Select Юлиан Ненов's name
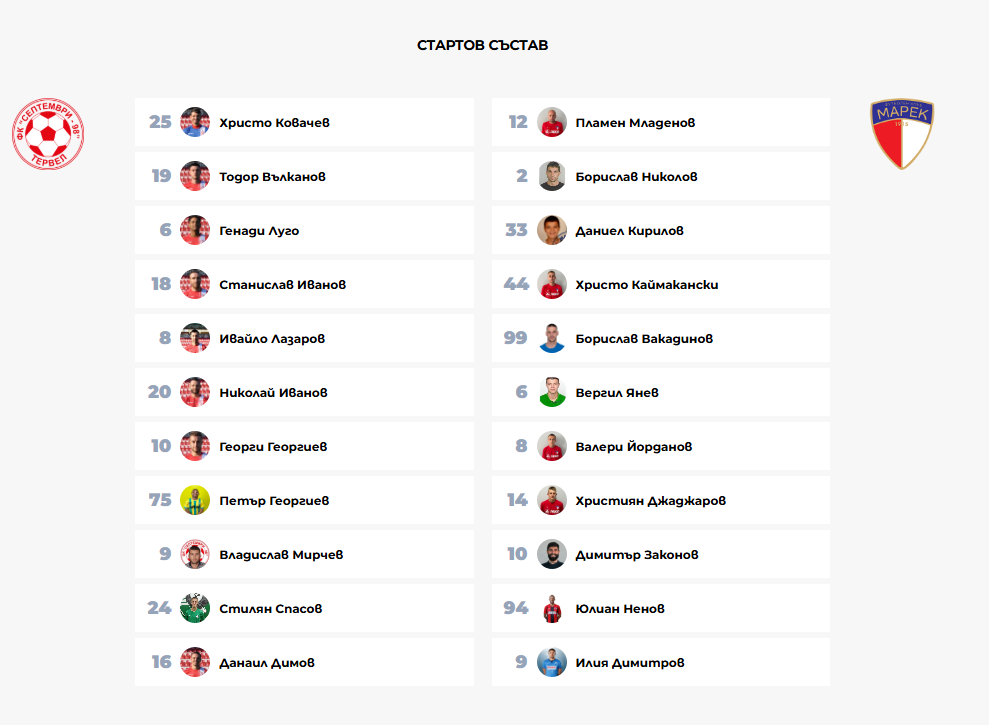 pos(619,609)
